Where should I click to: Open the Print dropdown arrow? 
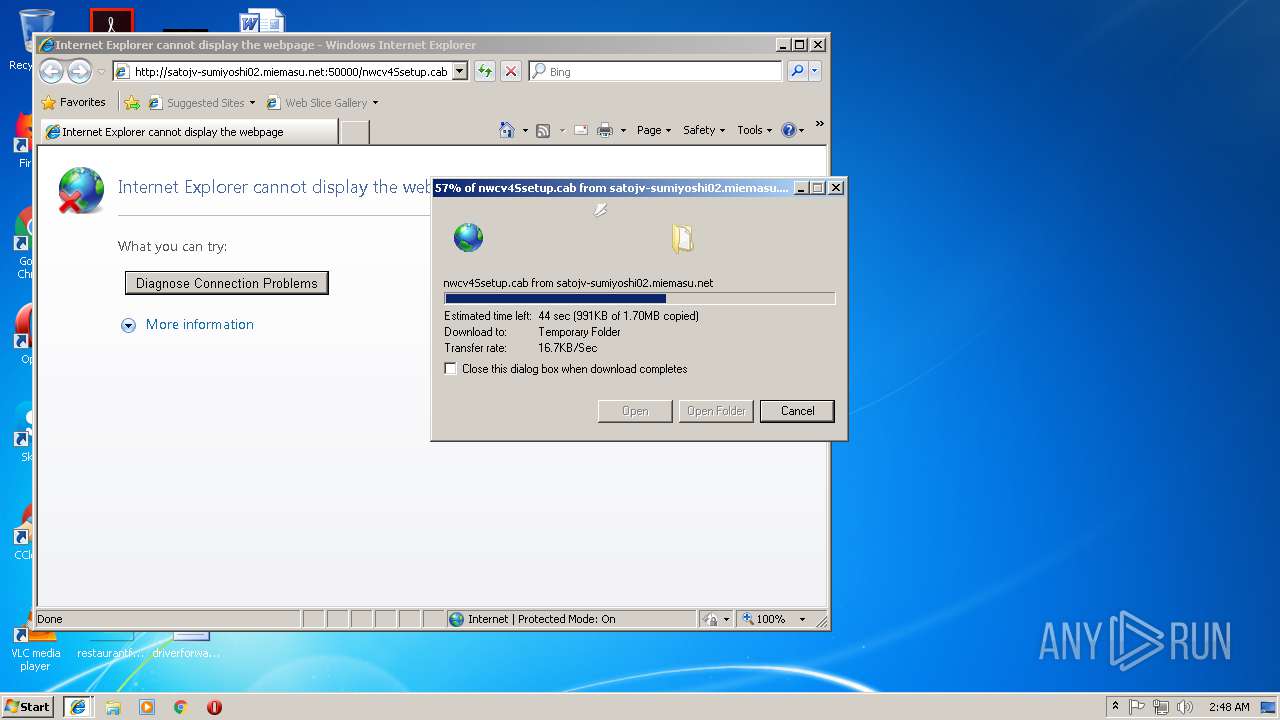pyautogui.click(x=623, y=130)
